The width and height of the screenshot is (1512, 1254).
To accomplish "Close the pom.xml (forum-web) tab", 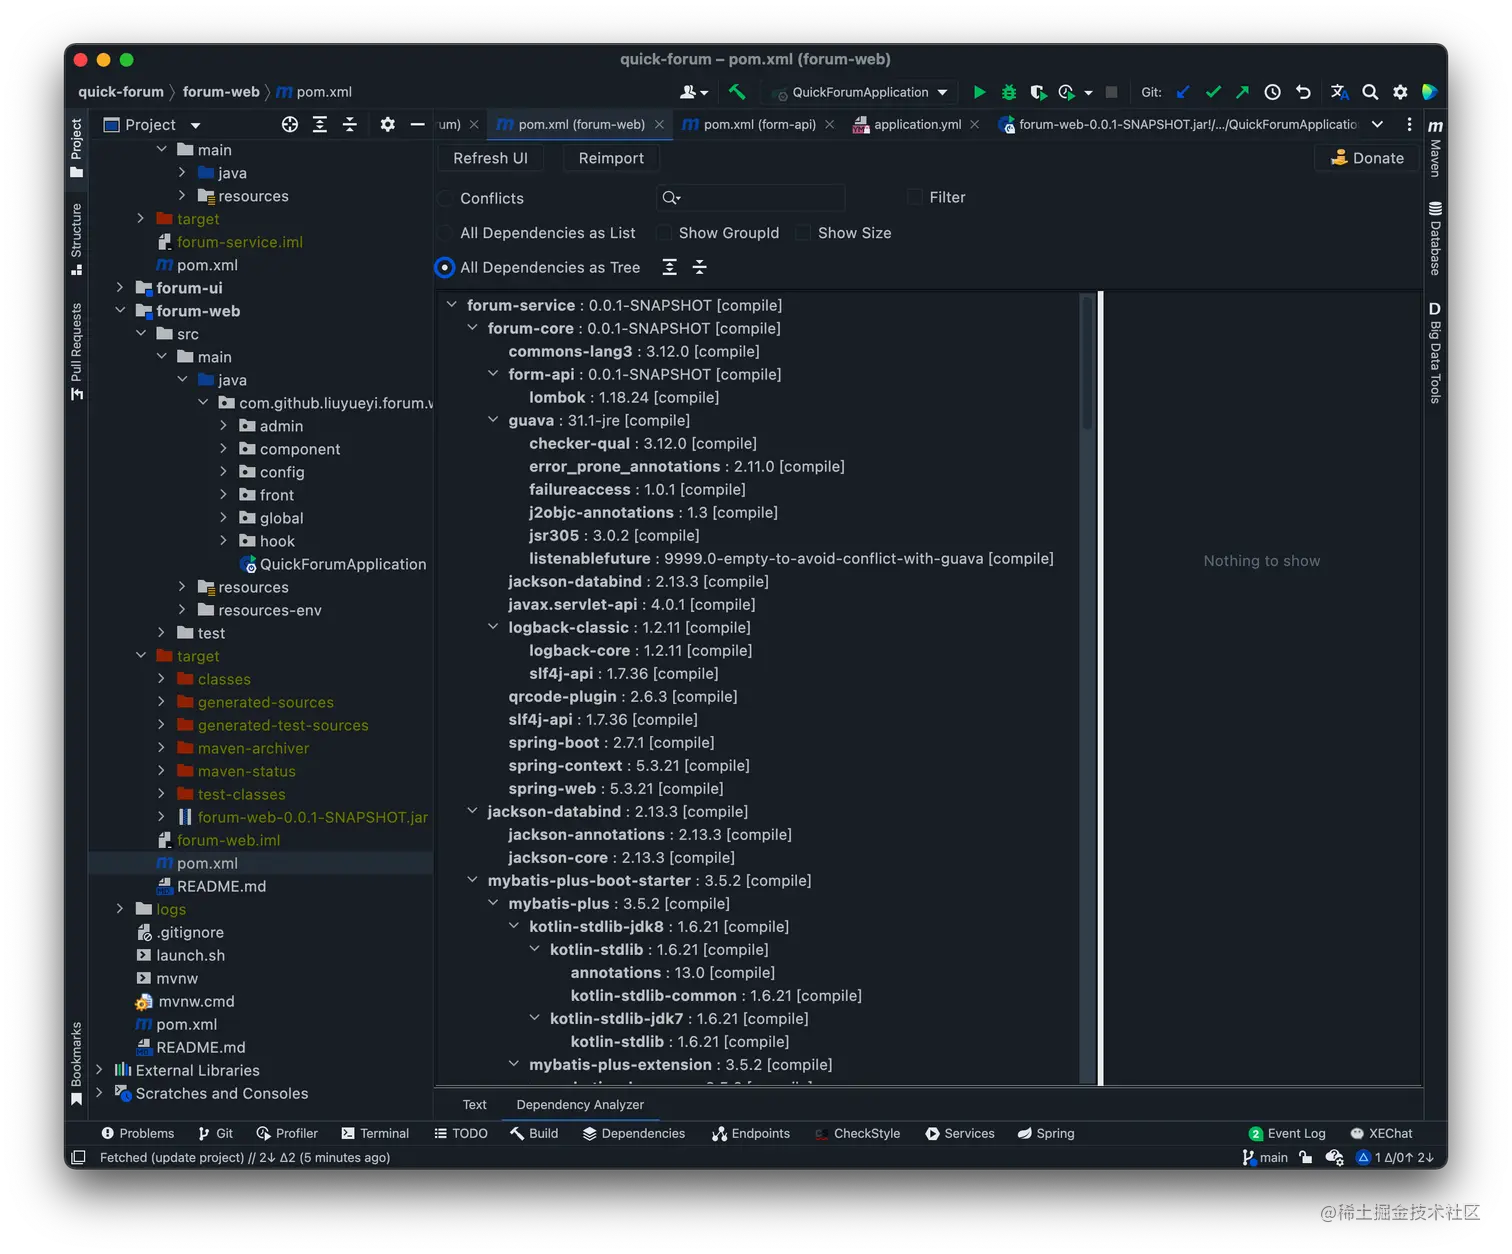I will tap(659, 124).
